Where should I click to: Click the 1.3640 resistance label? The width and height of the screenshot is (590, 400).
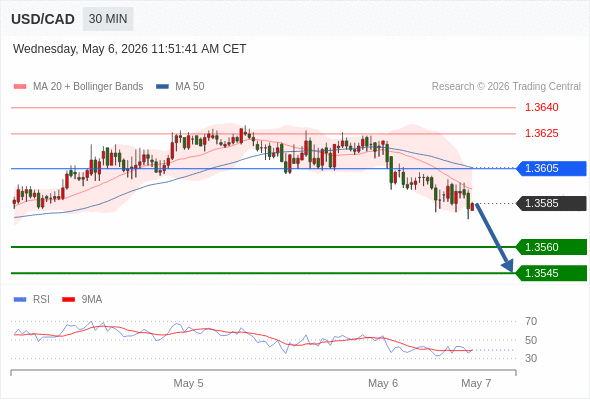click(541, 108)
